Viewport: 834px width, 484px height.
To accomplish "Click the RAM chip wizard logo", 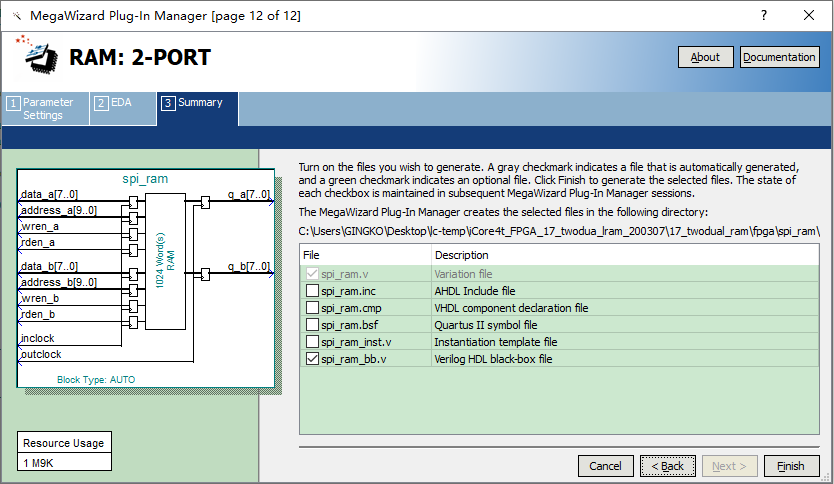I will 40,56.
